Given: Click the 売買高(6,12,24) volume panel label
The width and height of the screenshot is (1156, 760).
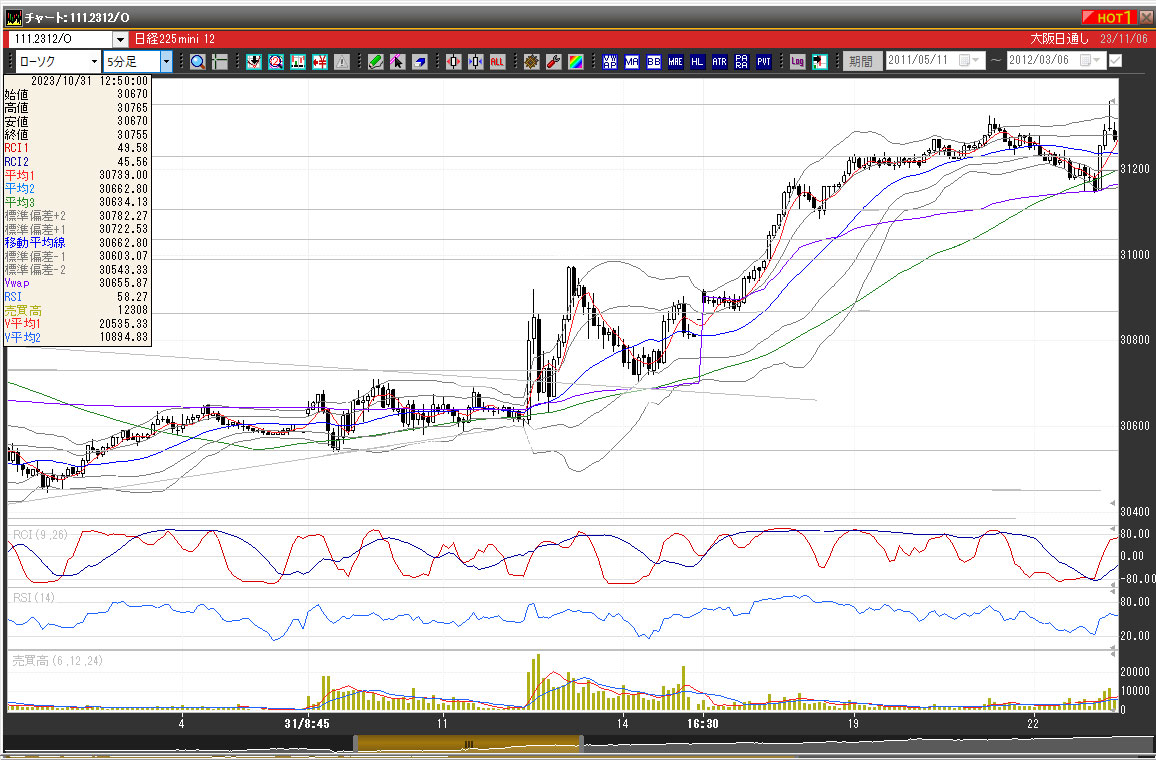Looking at the screenshot, I should pos(58,661).
